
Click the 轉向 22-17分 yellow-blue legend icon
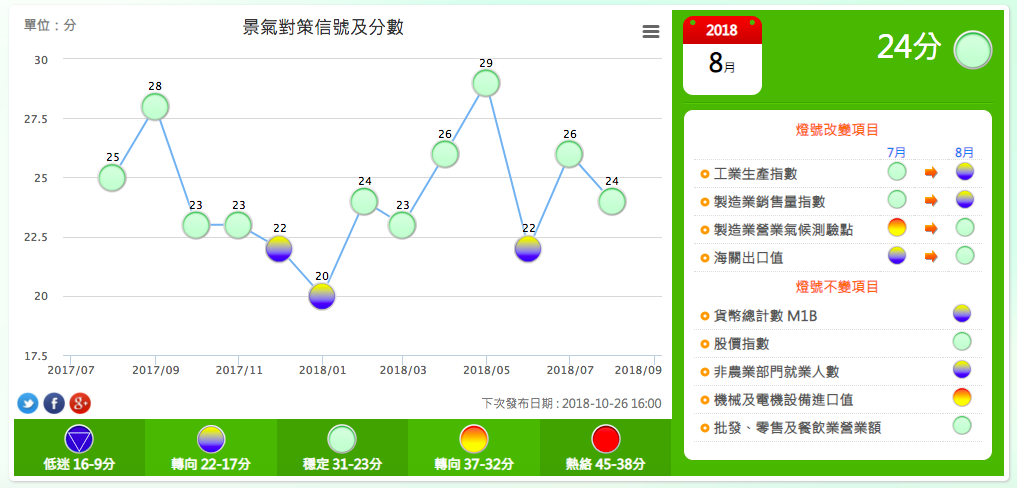211,440
